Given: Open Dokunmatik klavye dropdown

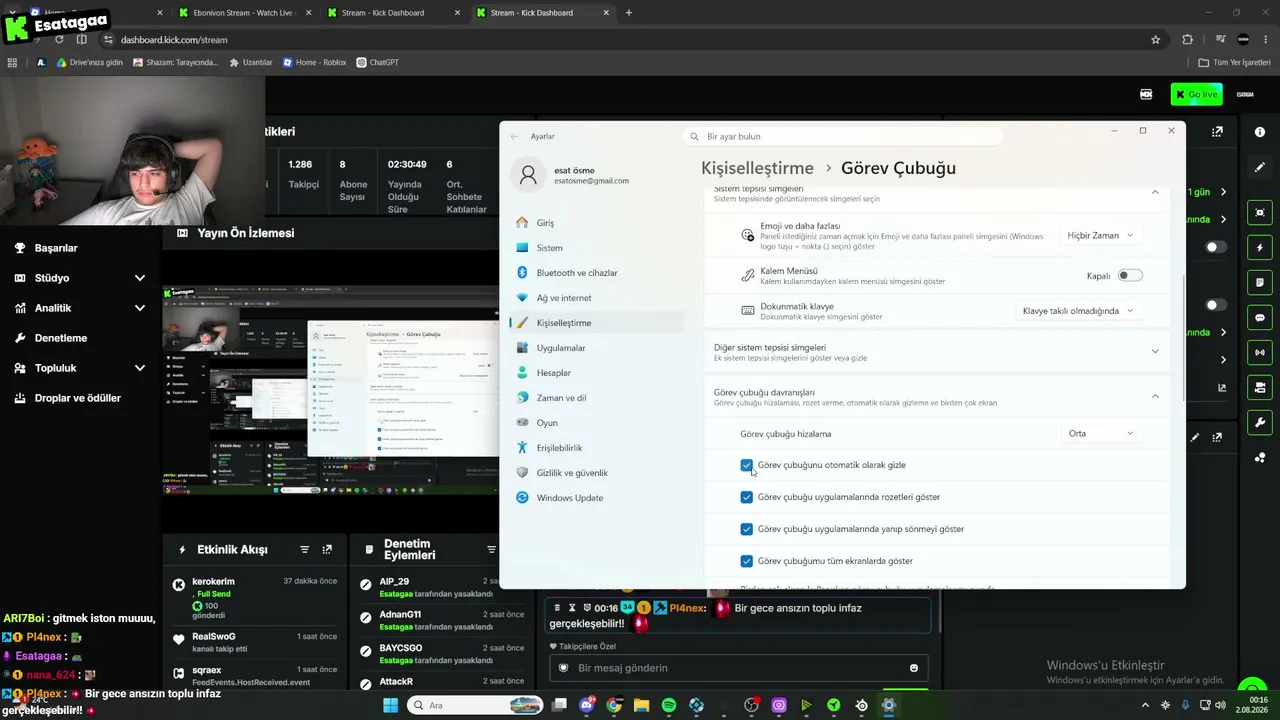Looking at the screenshot, I should coord(1078,311).
